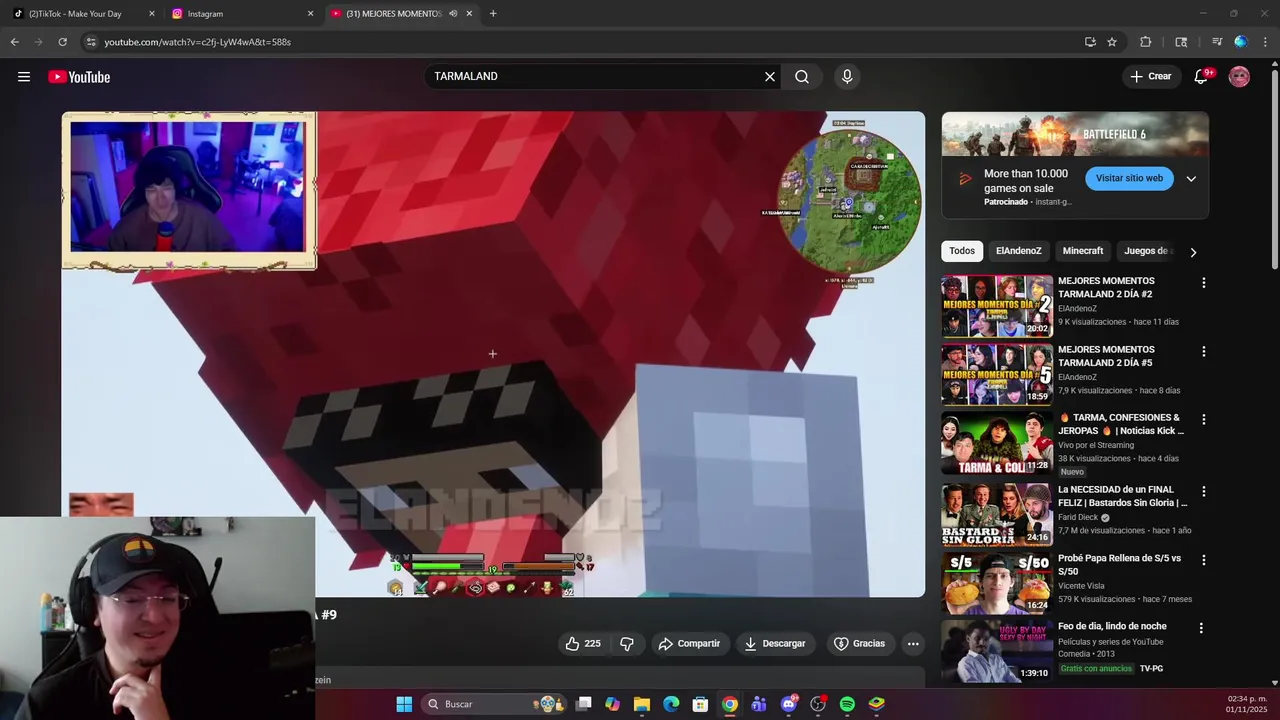
Task: Open Tarma, Confesiones & Jeropas video title
Action: 1121,424
